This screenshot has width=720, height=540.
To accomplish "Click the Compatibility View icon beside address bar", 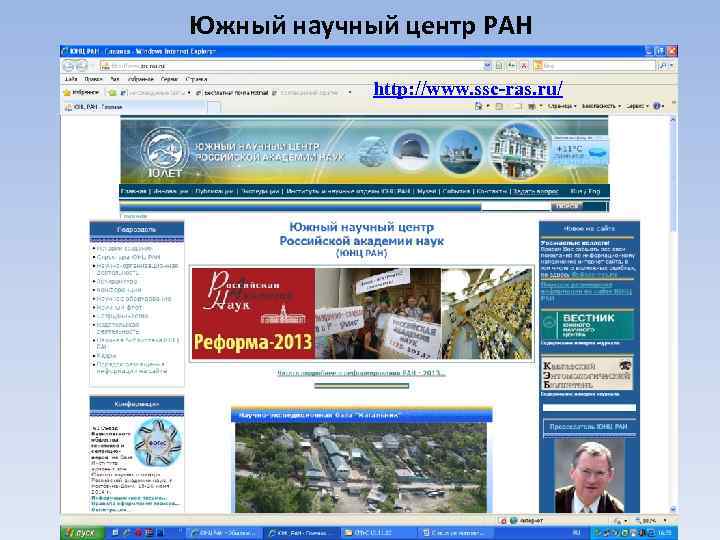I will (500, 66).
